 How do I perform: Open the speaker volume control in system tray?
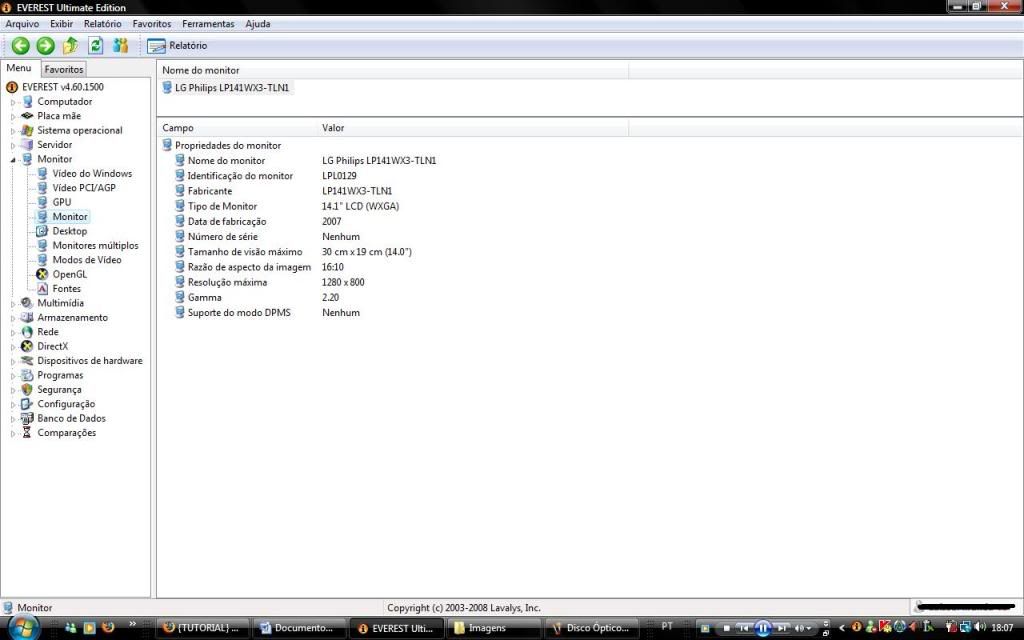point(980,628)
